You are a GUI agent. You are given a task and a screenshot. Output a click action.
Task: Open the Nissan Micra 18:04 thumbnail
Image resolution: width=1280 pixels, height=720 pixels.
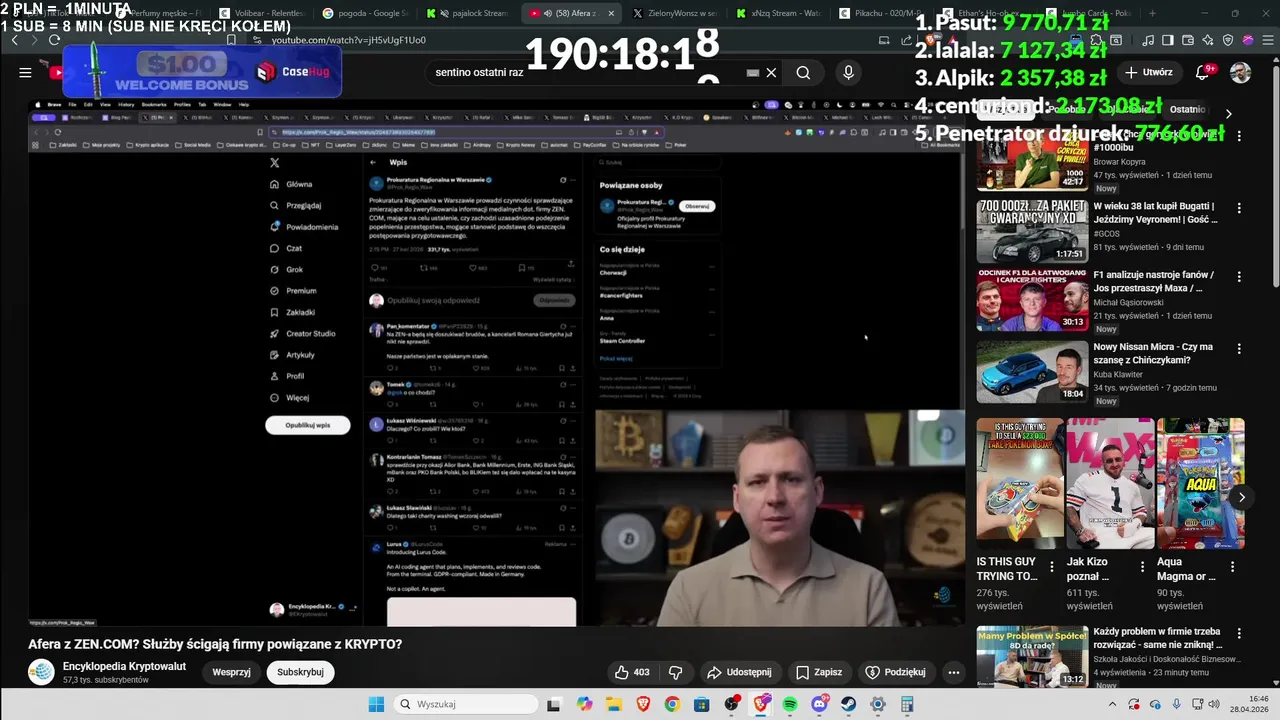(1032, 372)
